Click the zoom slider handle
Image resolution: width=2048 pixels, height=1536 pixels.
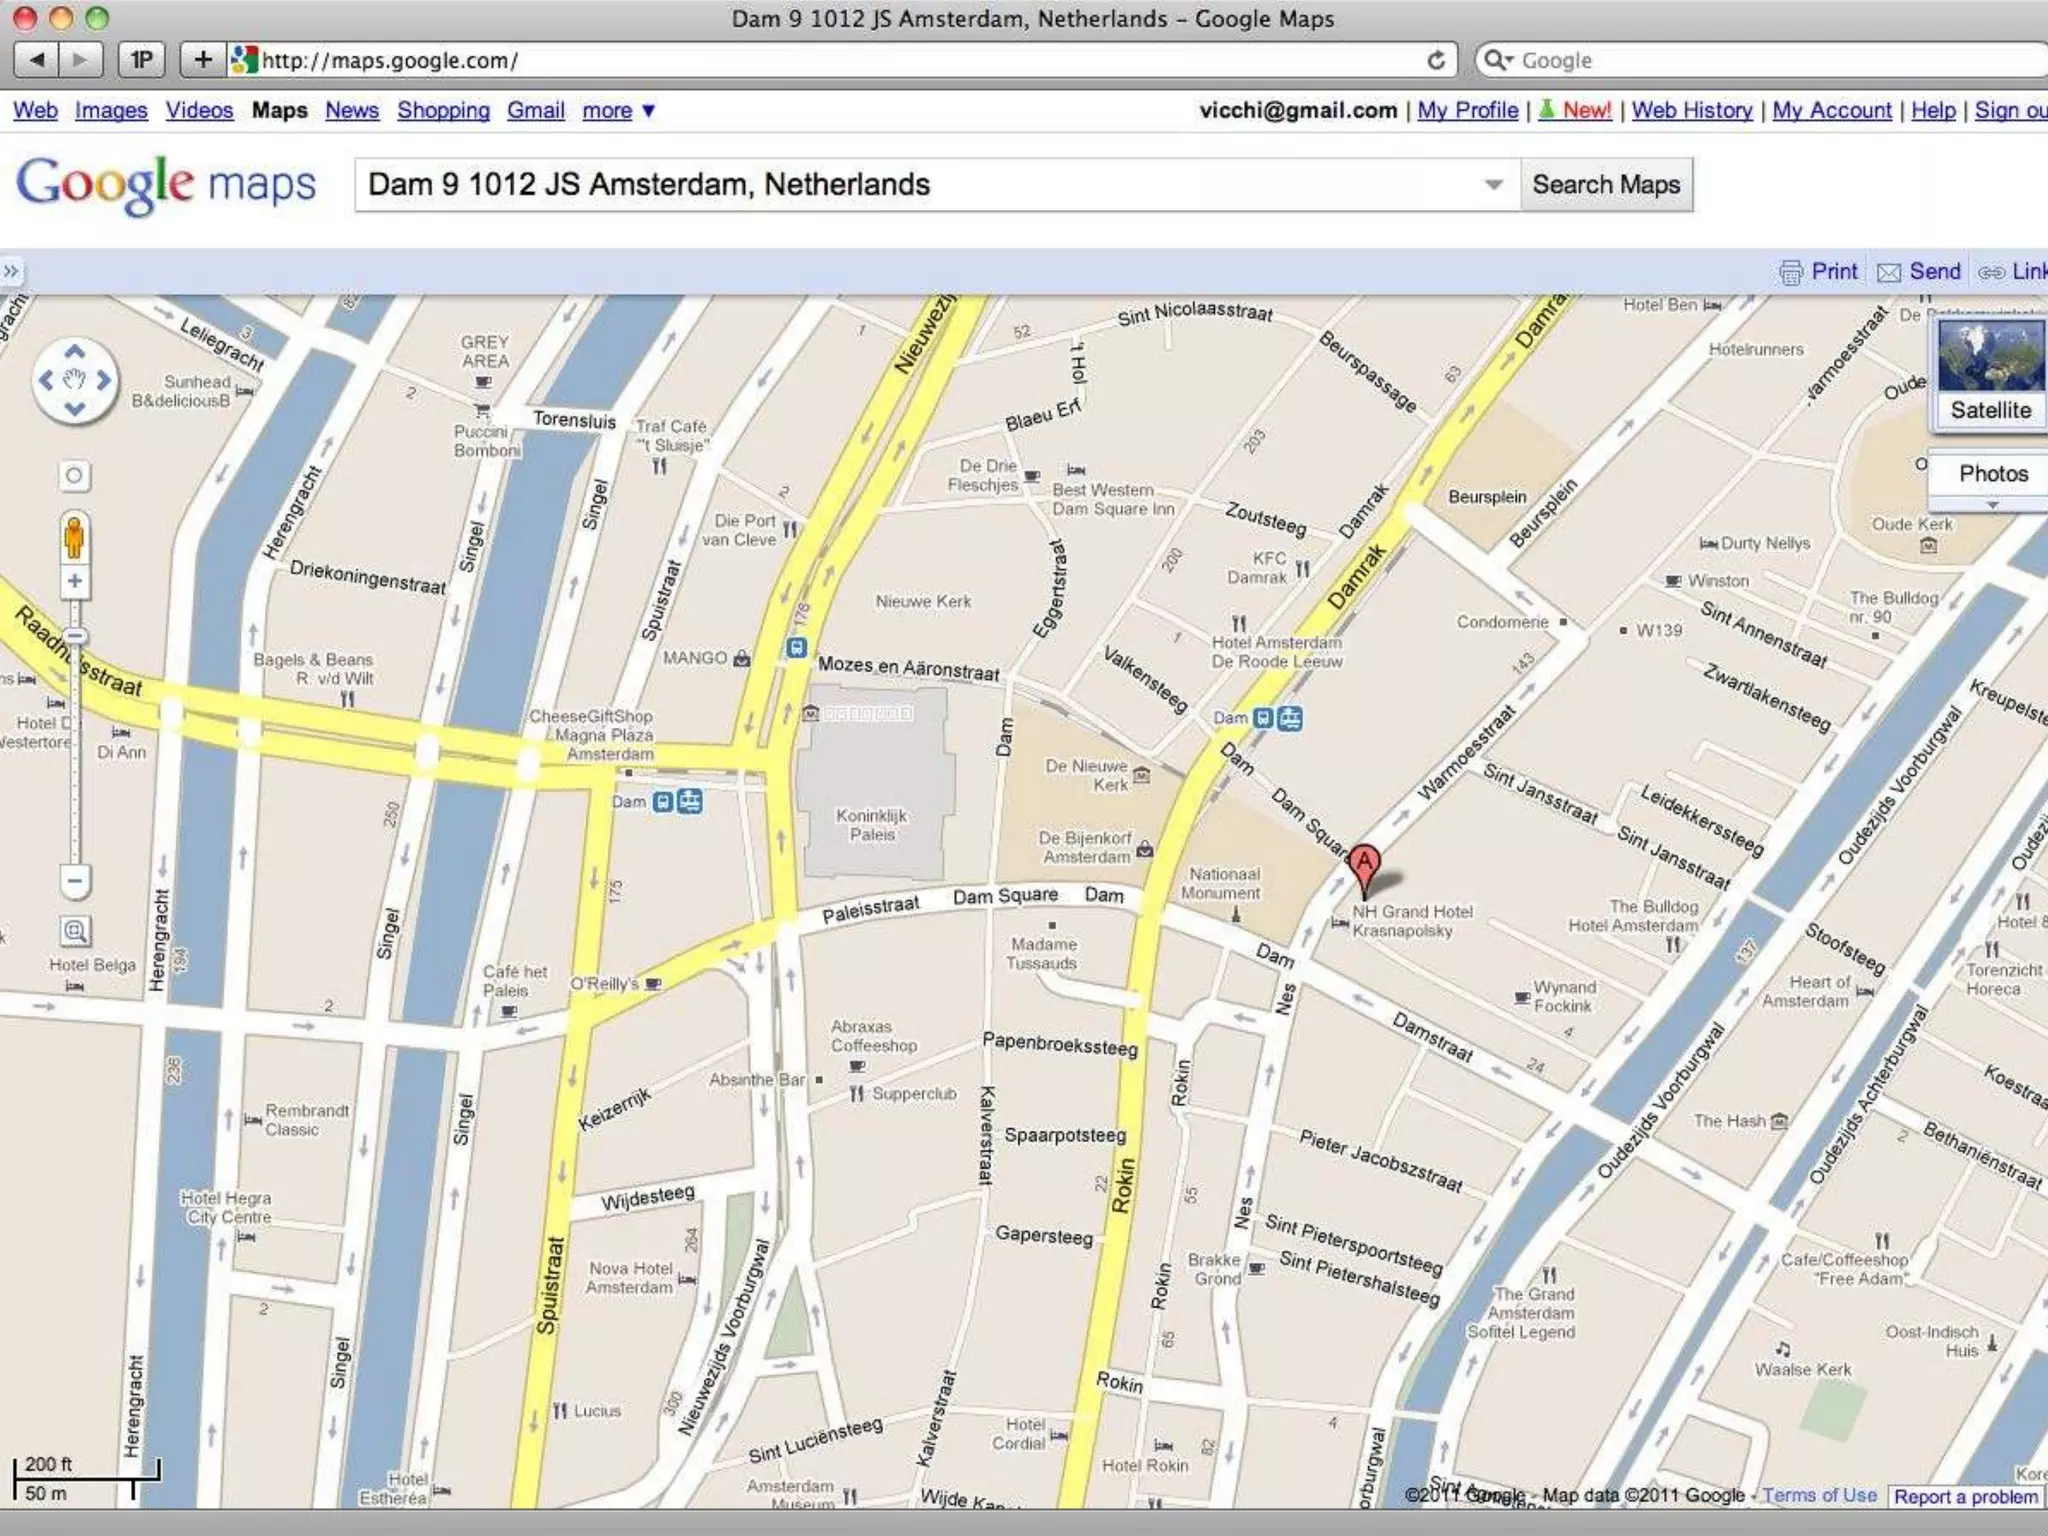click(x=75, y=637)
